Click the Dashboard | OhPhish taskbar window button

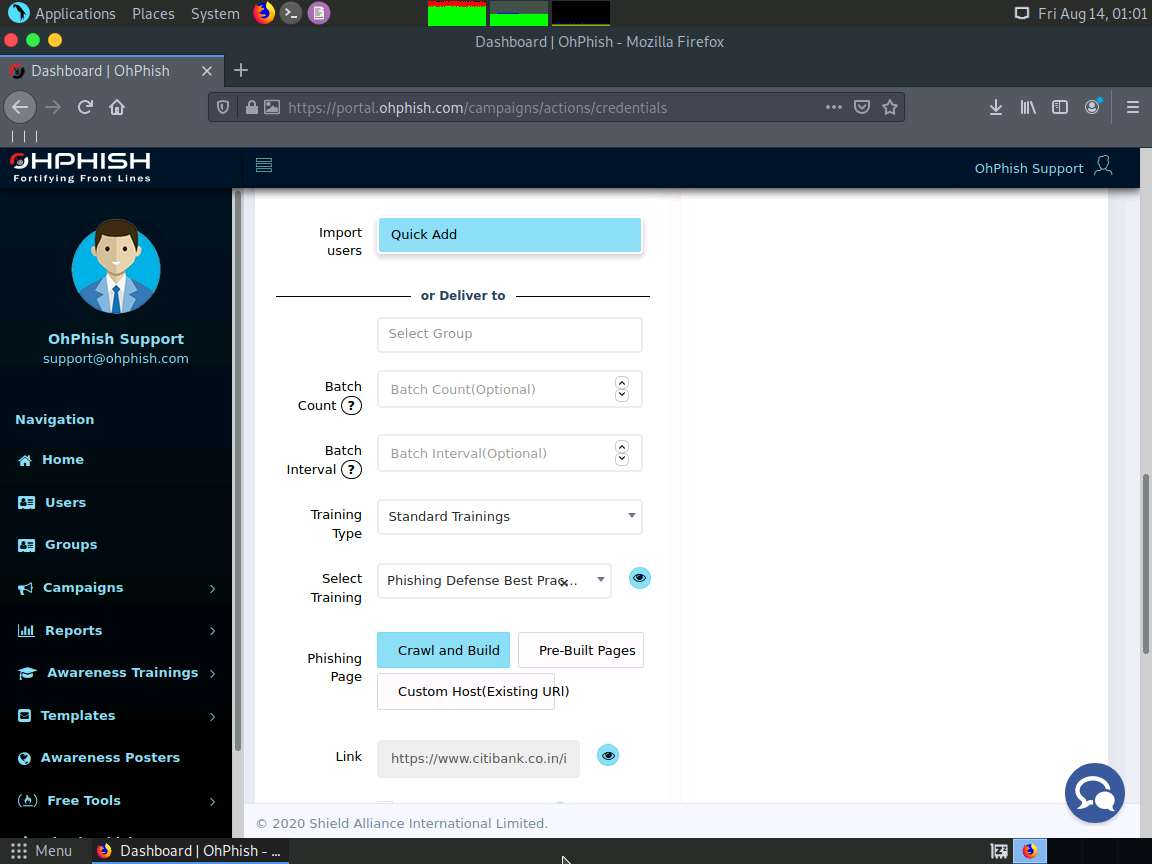190,851
